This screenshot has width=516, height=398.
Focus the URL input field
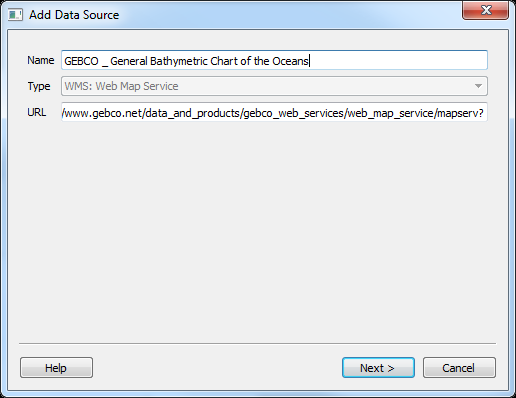pyautogui.click(x=274, y=112)
